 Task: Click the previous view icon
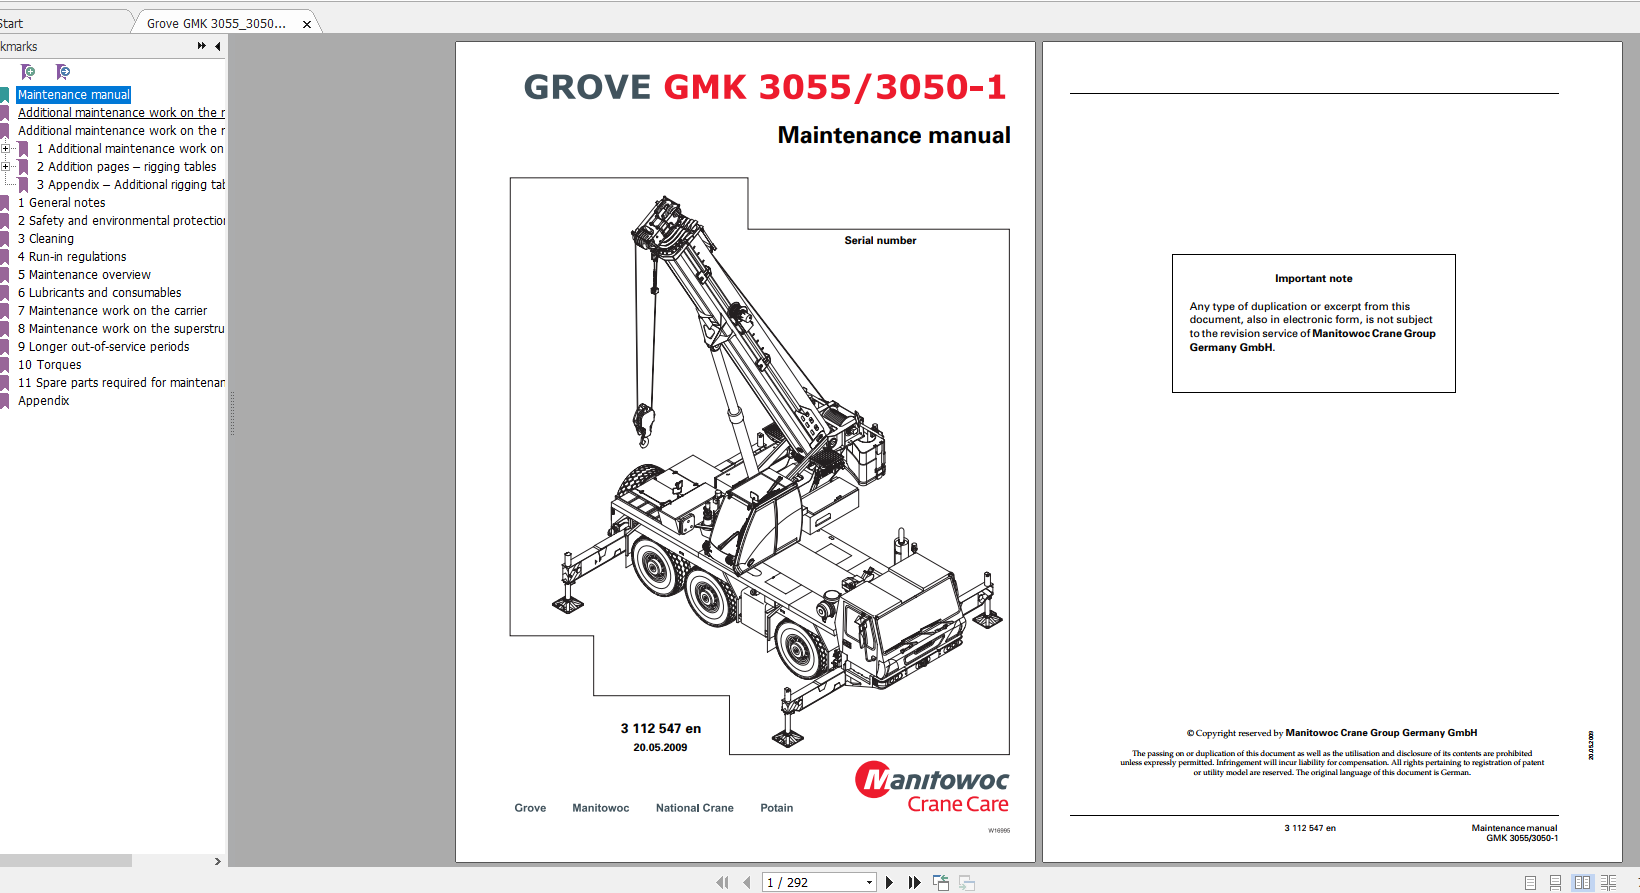[x=941, y=882]
